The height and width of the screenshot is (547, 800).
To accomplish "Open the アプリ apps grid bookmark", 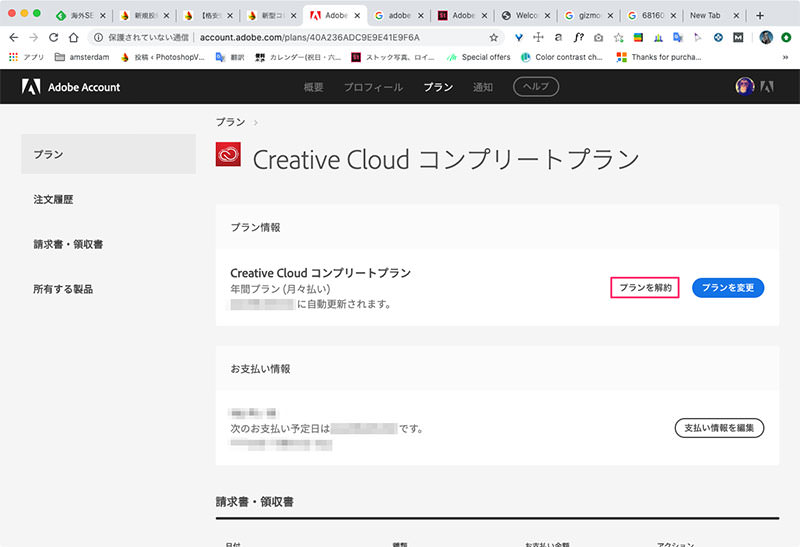I will (27, 57).
